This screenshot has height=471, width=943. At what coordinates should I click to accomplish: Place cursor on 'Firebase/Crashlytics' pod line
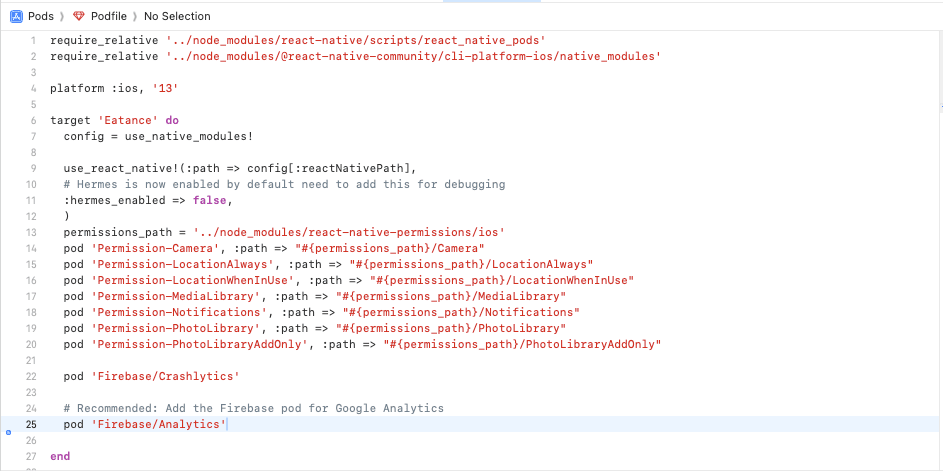[149, 376]
